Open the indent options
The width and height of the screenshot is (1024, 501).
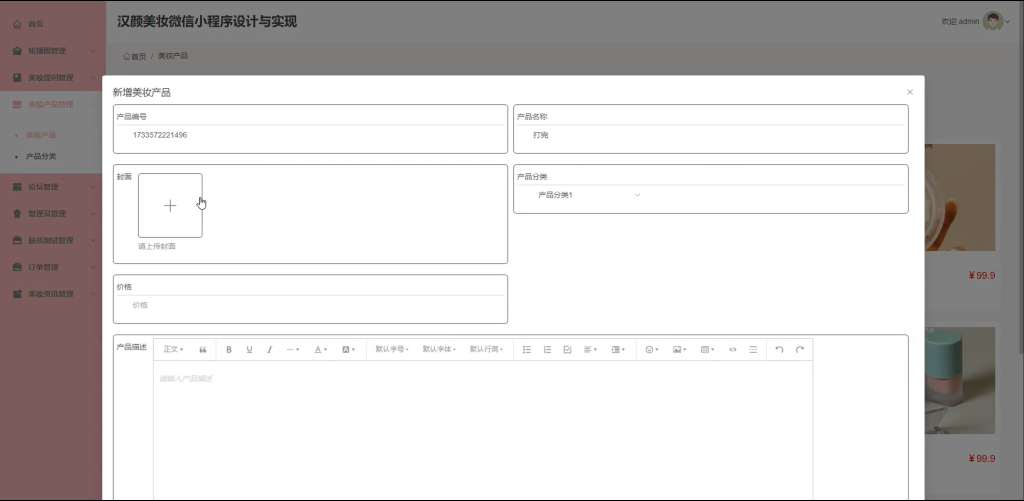[x=618, y=349]
